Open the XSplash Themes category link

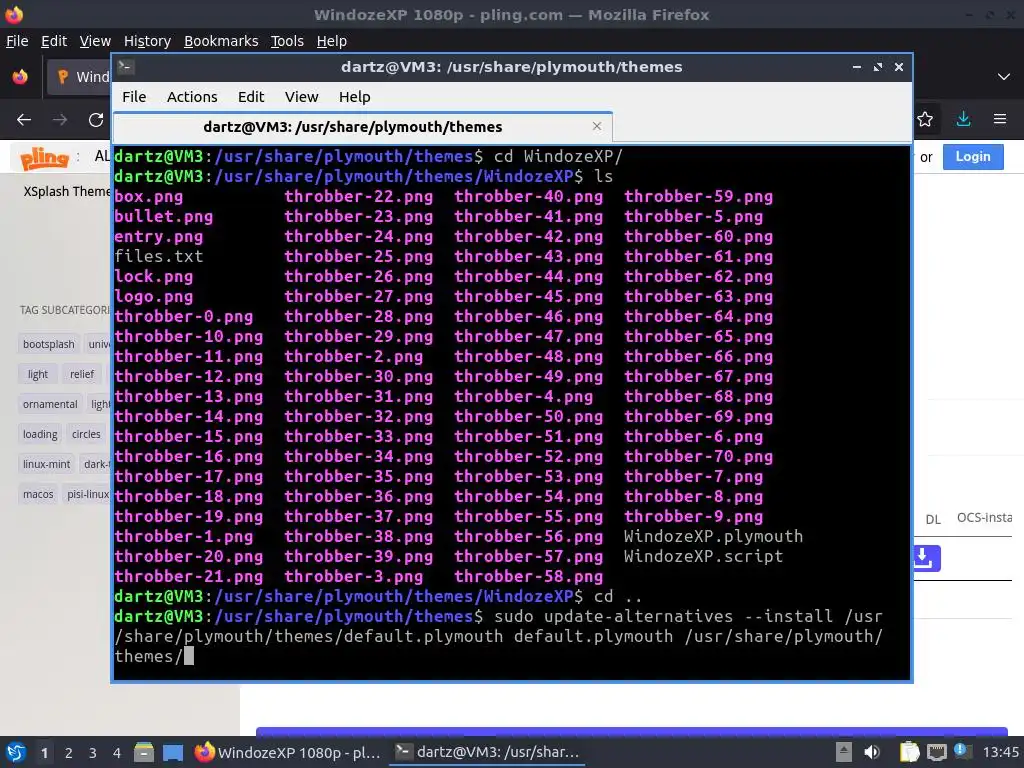tap(67, 191)
